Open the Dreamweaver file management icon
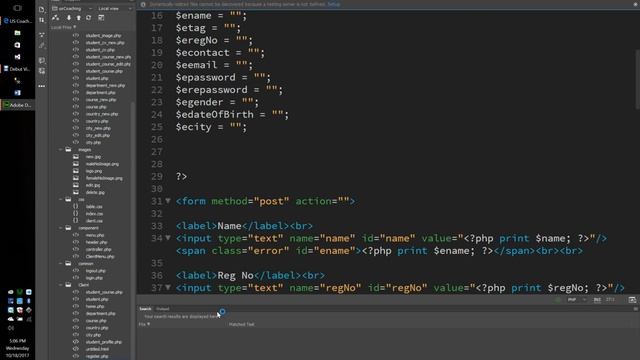The height and width of the screenshot is (360, 640). (x=42, y=20)
